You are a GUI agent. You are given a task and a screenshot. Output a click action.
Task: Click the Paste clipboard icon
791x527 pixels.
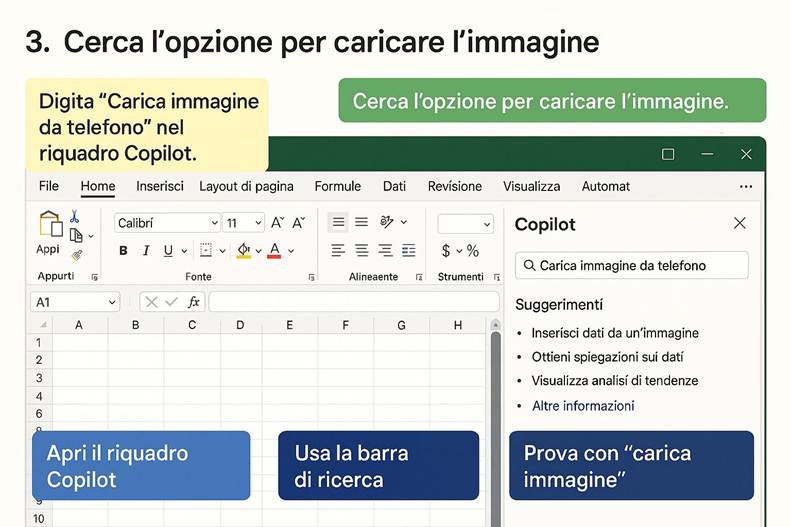(50, 224)
